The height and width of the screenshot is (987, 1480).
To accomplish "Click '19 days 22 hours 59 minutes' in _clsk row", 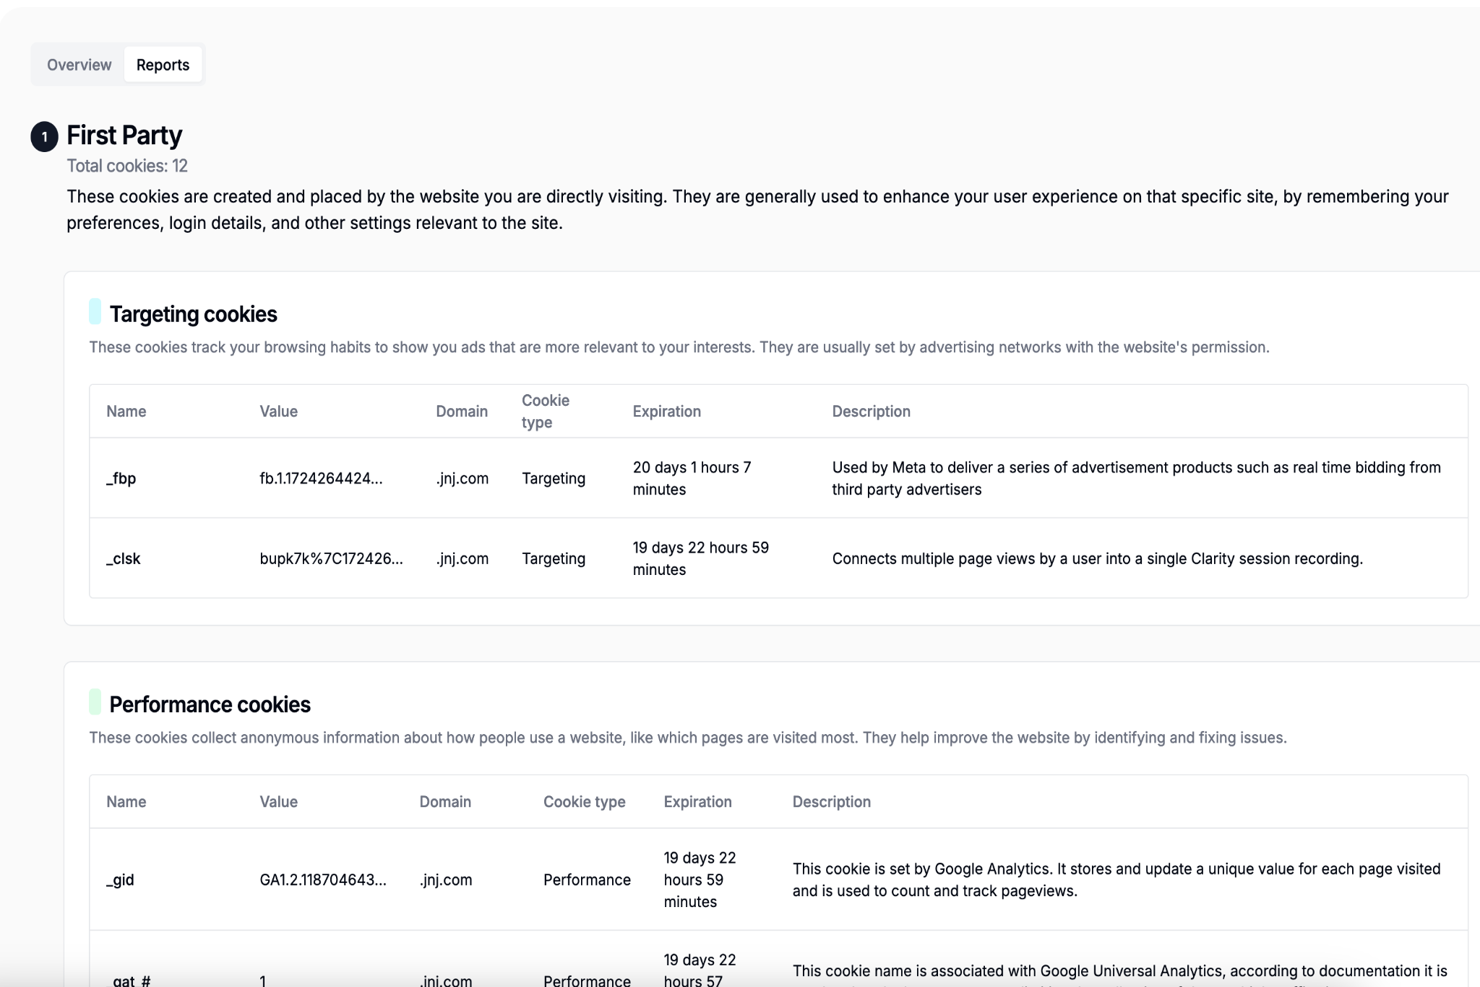I will (701, 558).
